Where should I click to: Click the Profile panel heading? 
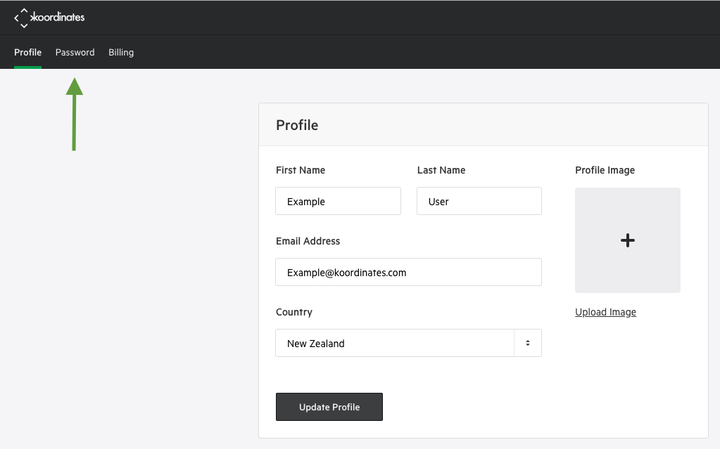[x=297, y=125]
